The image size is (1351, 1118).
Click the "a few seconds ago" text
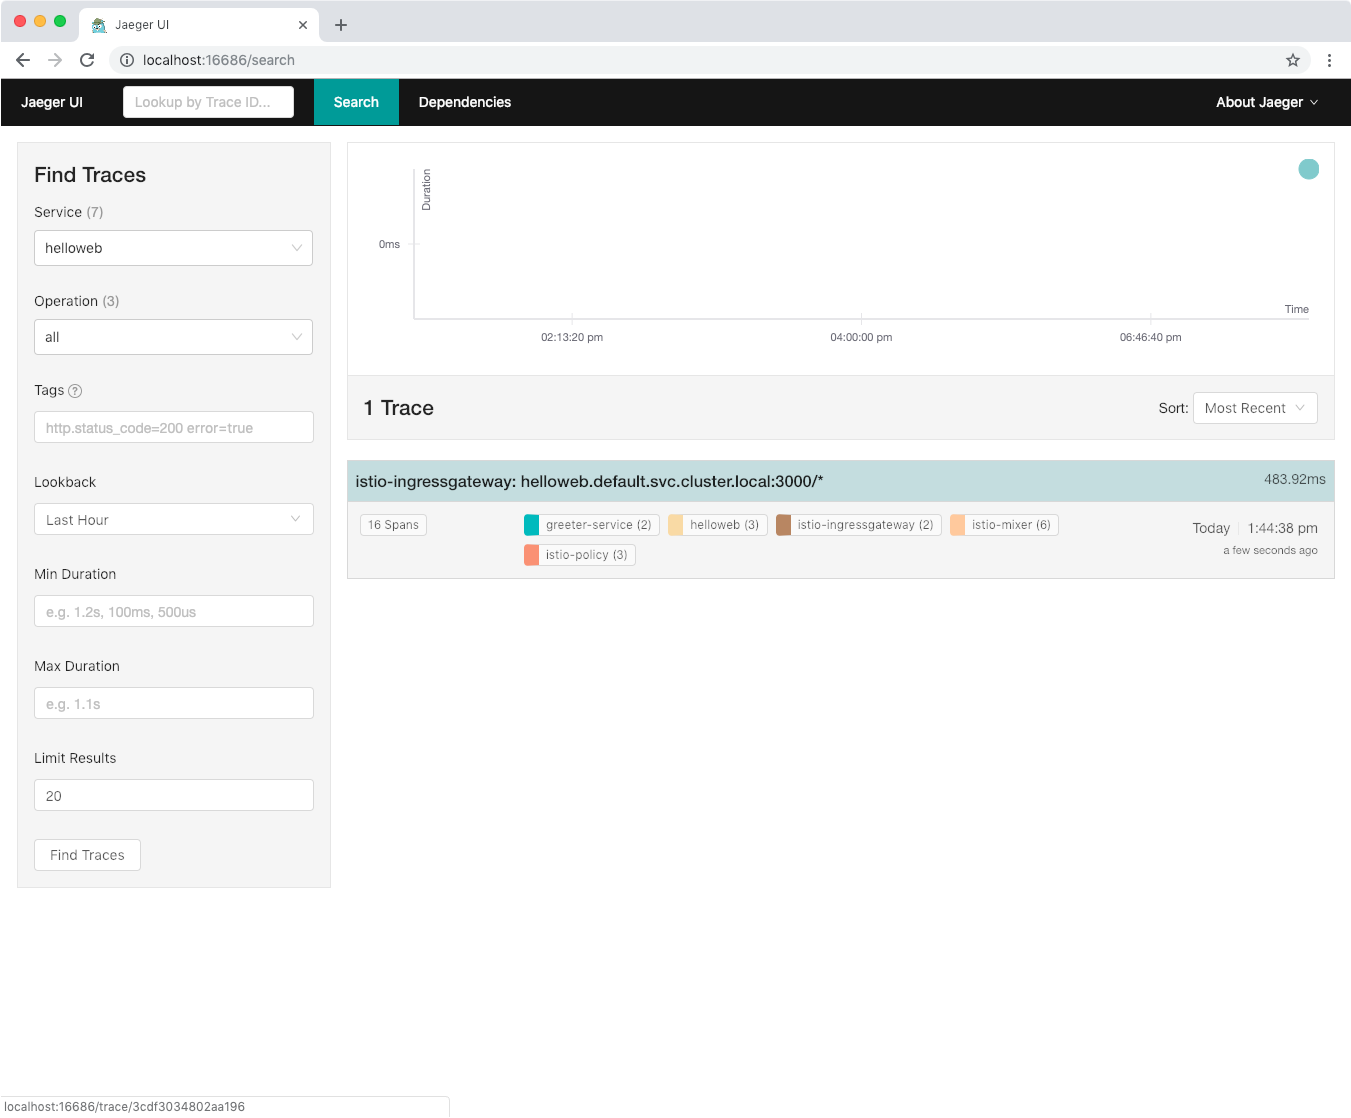pyautogui.click(x=1270, y=550)
